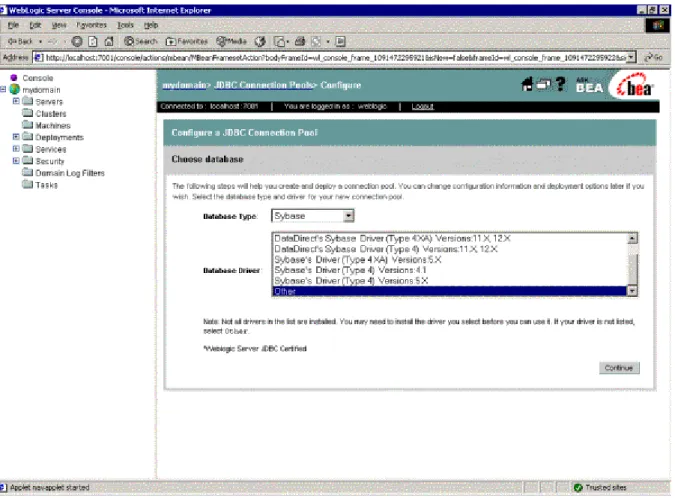The height and width of the screenshot is (498, 675).
Task: Click the question mark Help icon
Action: tap(560, 84)
